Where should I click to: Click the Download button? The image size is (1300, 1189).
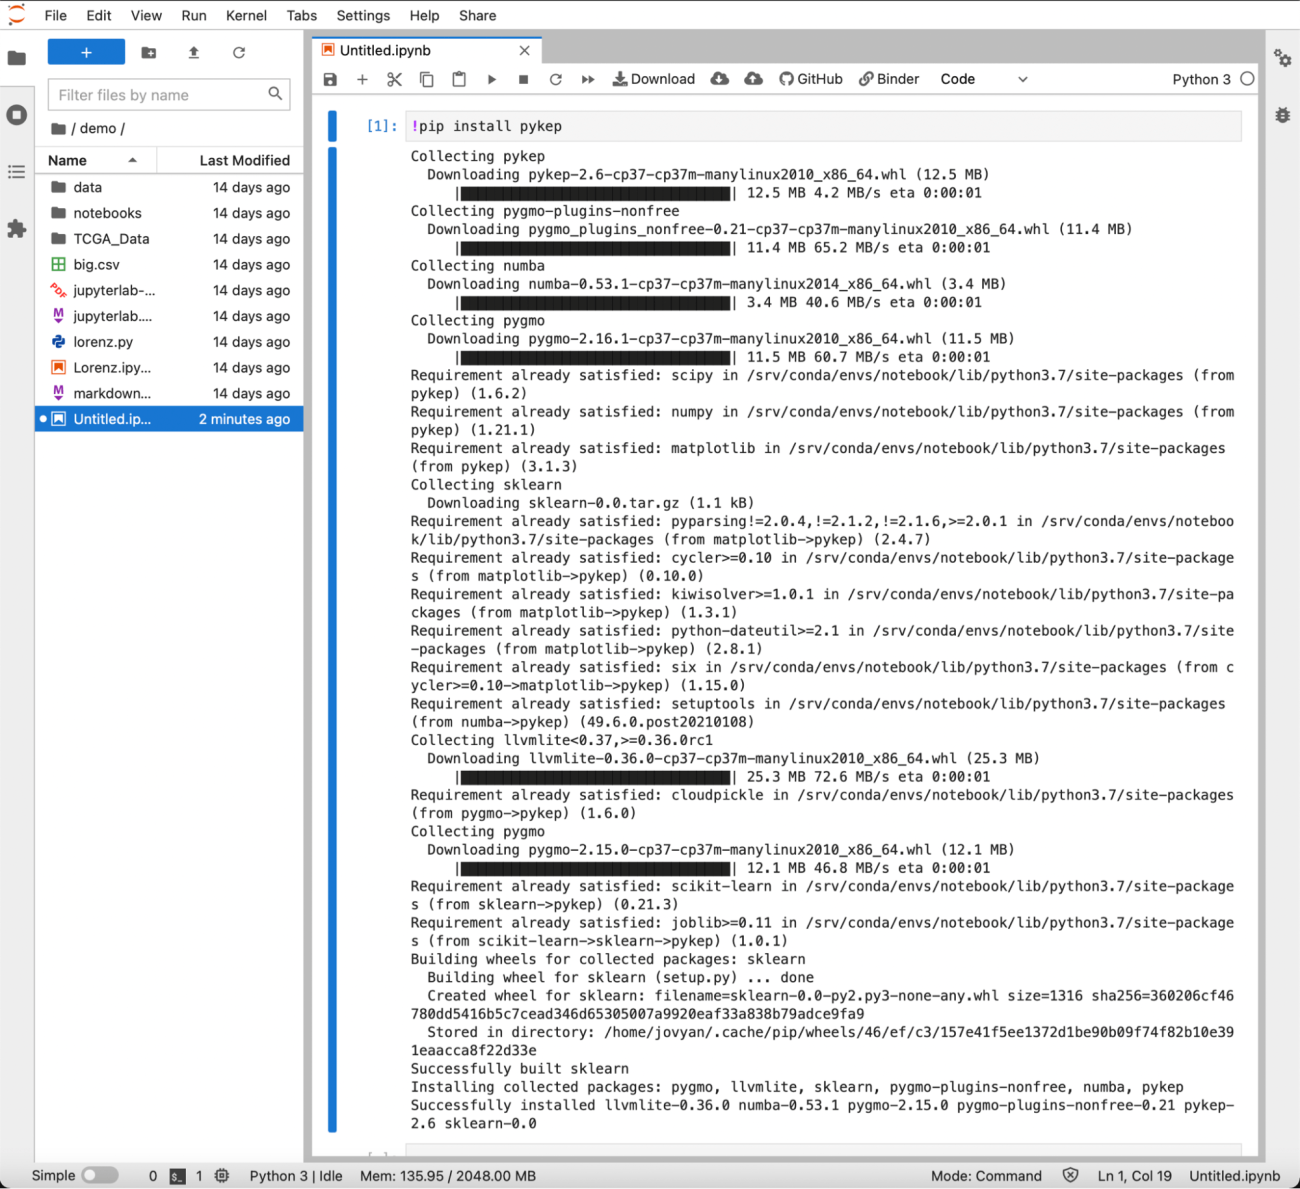point(653,79)
